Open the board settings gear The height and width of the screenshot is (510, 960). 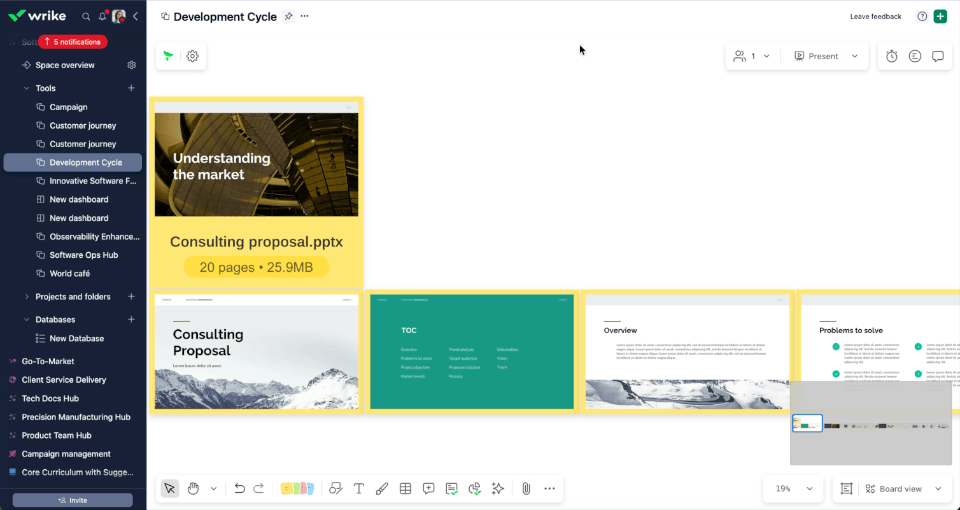tap(192, 56)
